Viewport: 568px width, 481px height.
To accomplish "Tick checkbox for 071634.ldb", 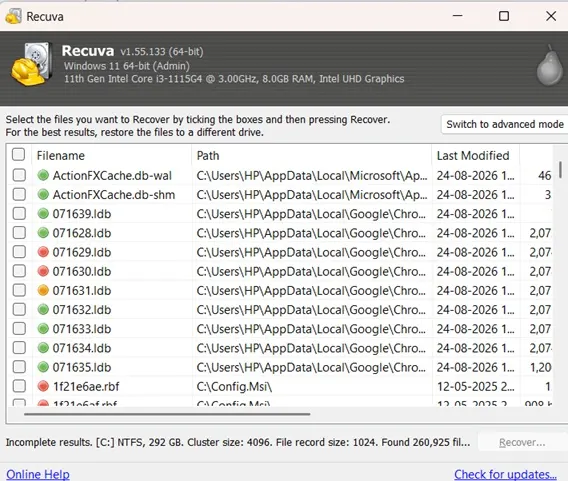I will [x=19, y=348].
